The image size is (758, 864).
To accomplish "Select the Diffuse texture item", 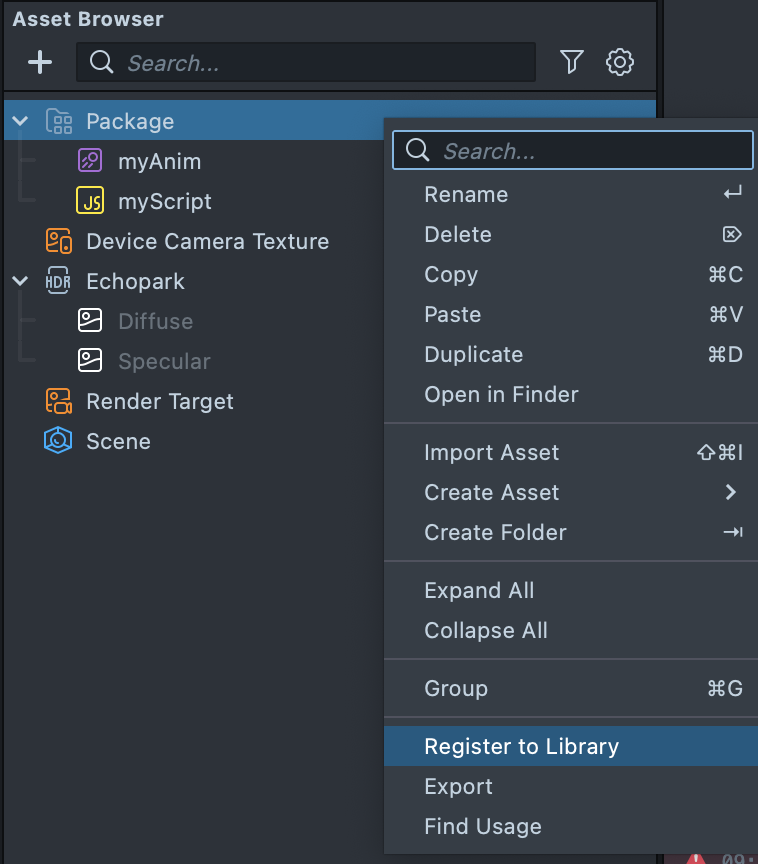I will (x=155, y=321).
